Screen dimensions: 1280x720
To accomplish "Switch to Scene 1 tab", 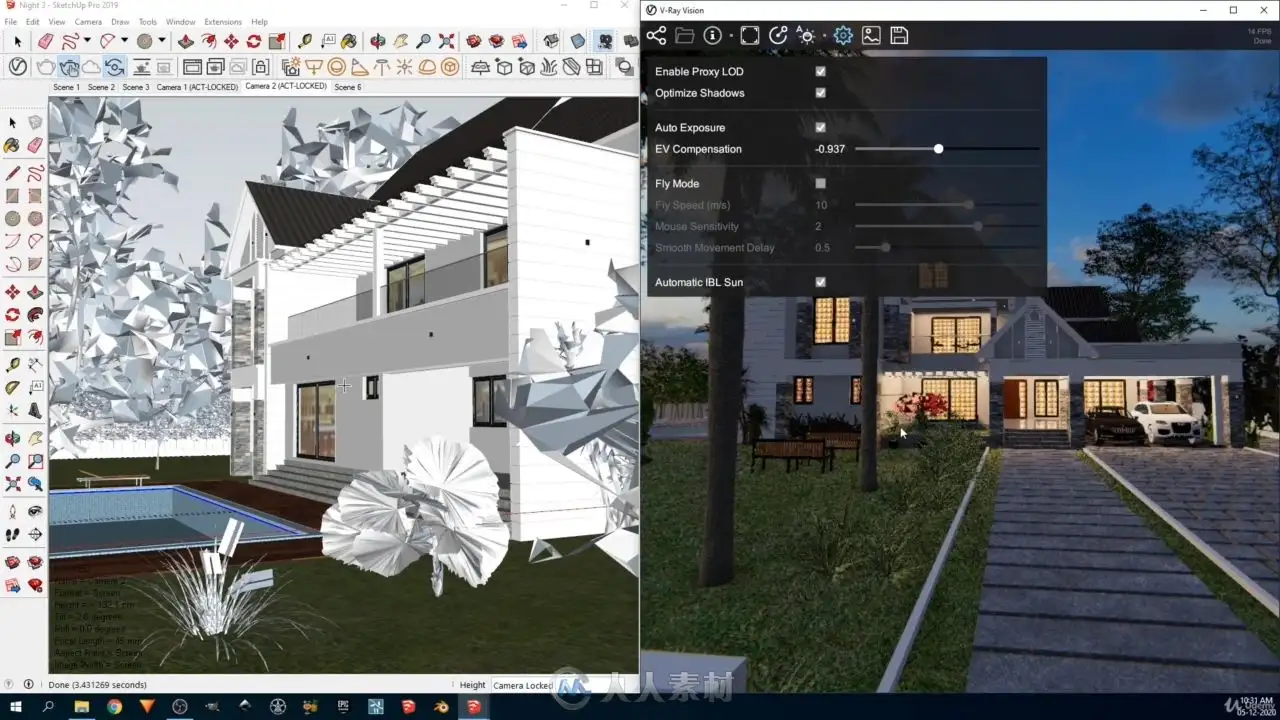I will tap(66, 87).
